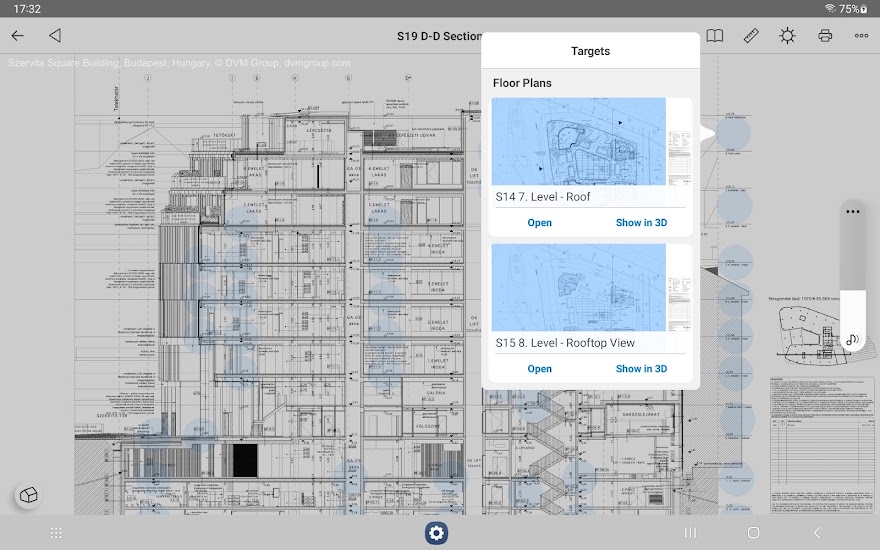Select the ruler measure tool
The image size is (880, 550).
(752, 36)
